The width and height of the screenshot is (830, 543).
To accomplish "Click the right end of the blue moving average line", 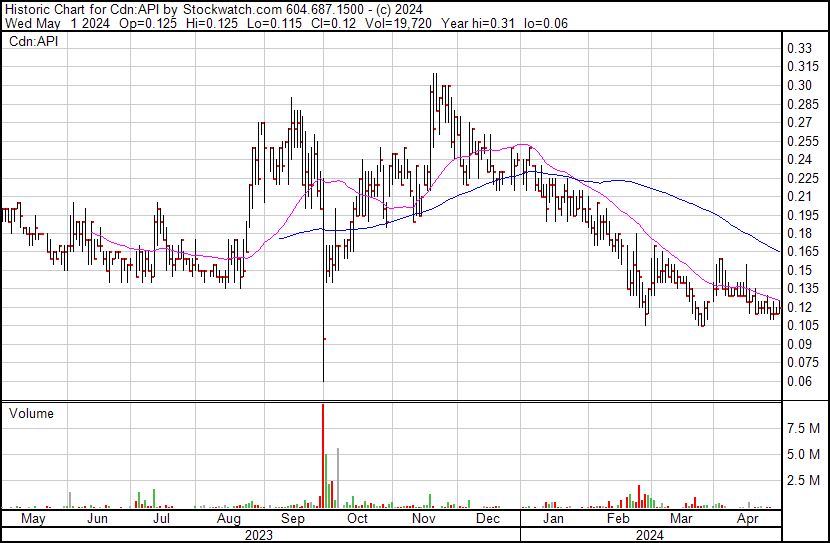I will (779, 250).
